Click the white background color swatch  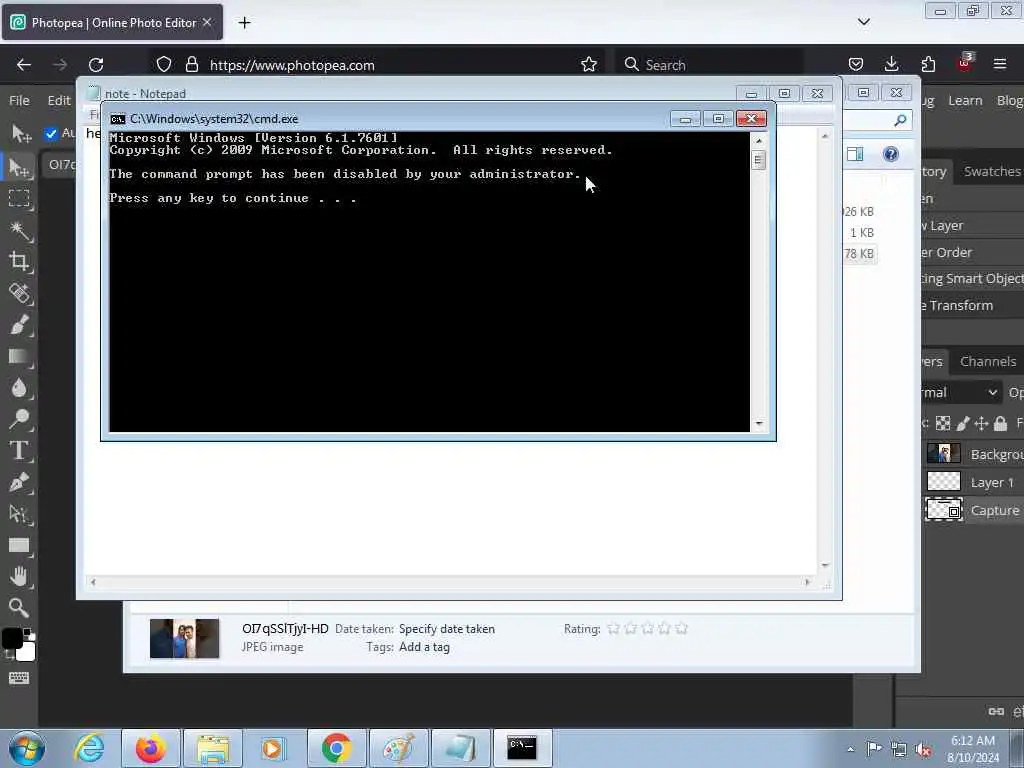pos(28,652)
